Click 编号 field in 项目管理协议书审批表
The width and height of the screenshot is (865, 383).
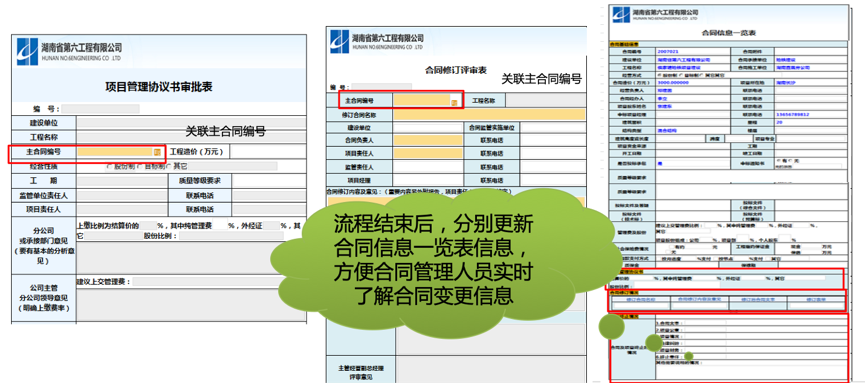(x=100, y=109)
